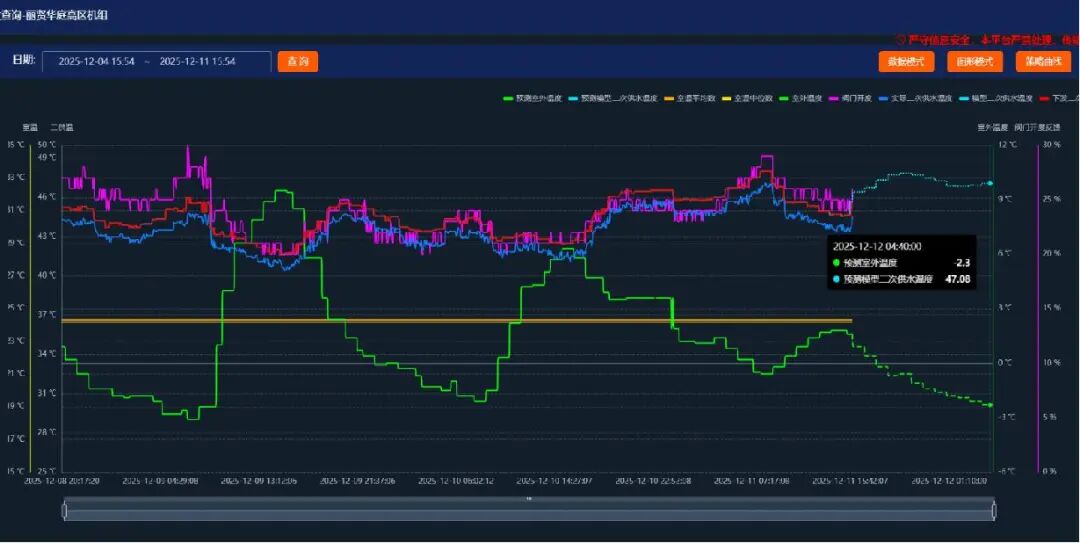The height and width of the screenshot is (543, 1080).
Task: Click the green marker beside 室外温度 legend
Action: (x=784, y=98)
